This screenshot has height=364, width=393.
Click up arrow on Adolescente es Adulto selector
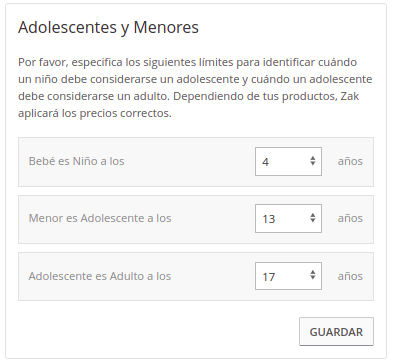coord(313,272)
